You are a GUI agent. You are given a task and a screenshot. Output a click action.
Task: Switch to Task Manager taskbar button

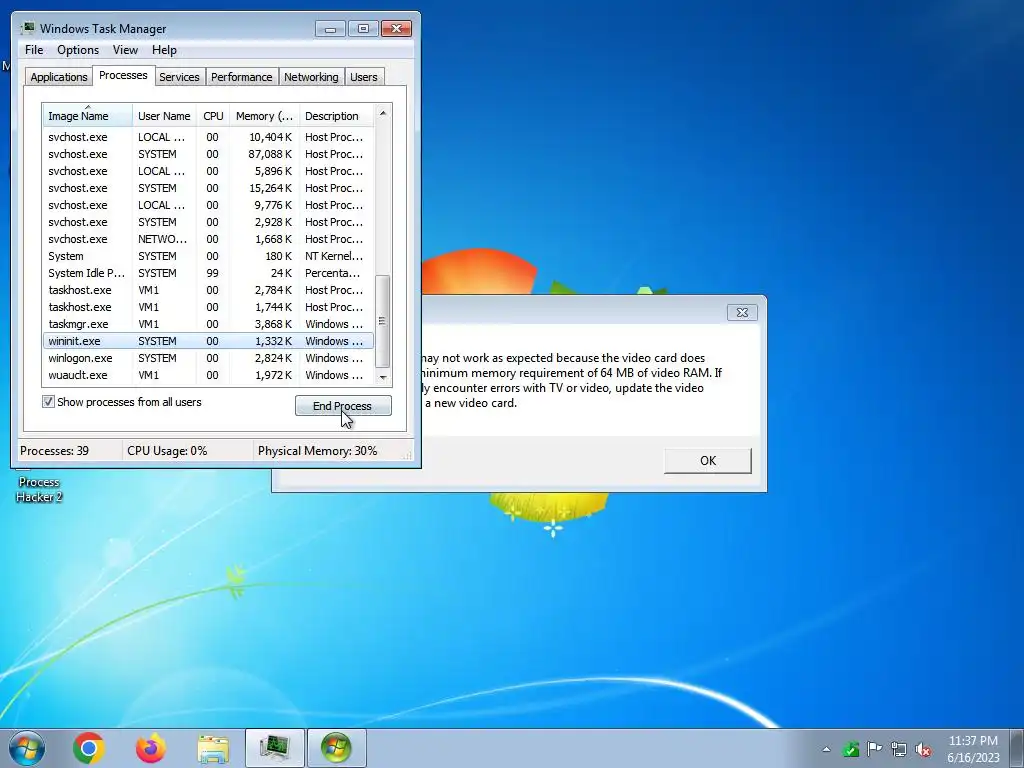point(275,748)
